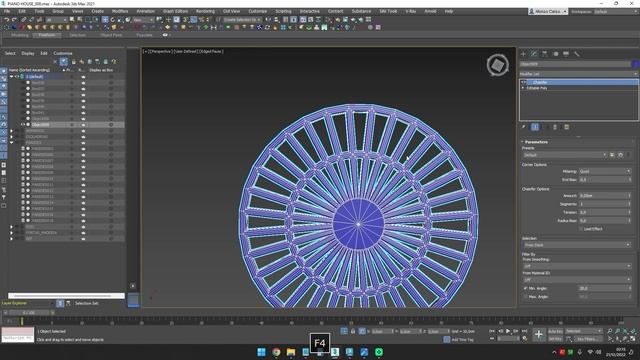Open the Modify command panel tab

(x=534, y=54)
